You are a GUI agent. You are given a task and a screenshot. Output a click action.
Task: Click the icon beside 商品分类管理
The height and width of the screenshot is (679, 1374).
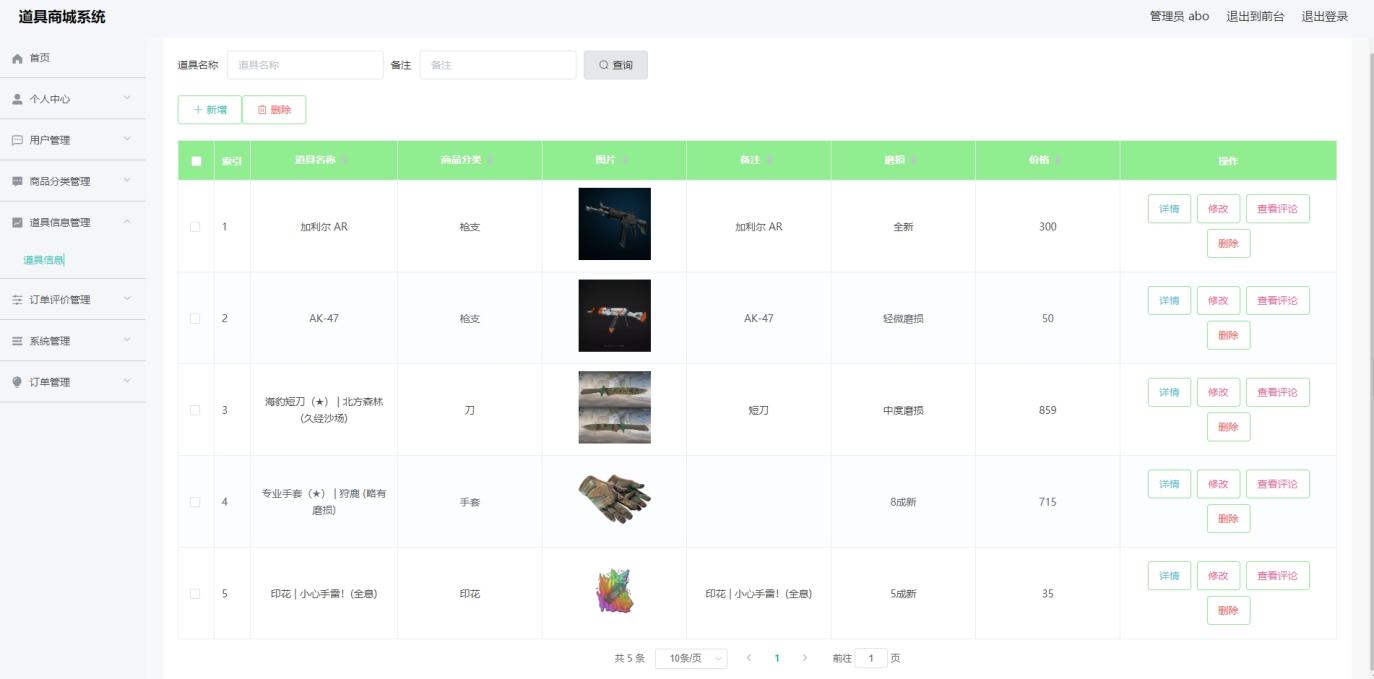(x=18, y=181)
